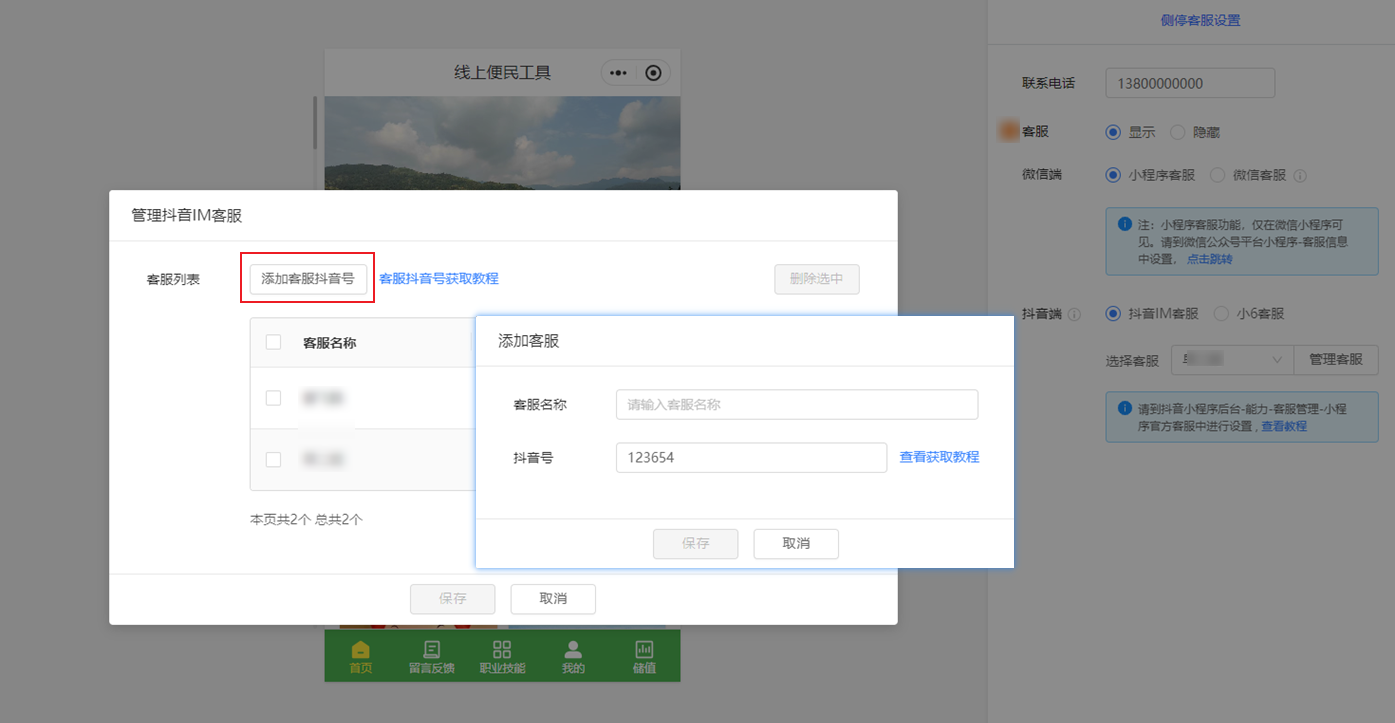This screenshot has width=1395, height=723.
Task: Tick the select-all checkbox beside 客服名称
Action: [273, 342]
